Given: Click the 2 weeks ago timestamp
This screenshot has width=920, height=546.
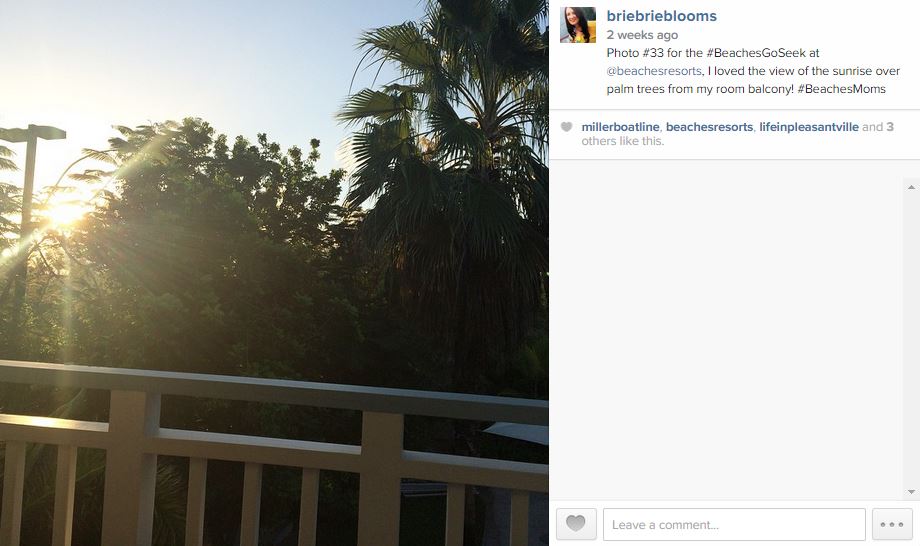Looking at the screenshot, I should pyautogui.click(x=642, y=35).
